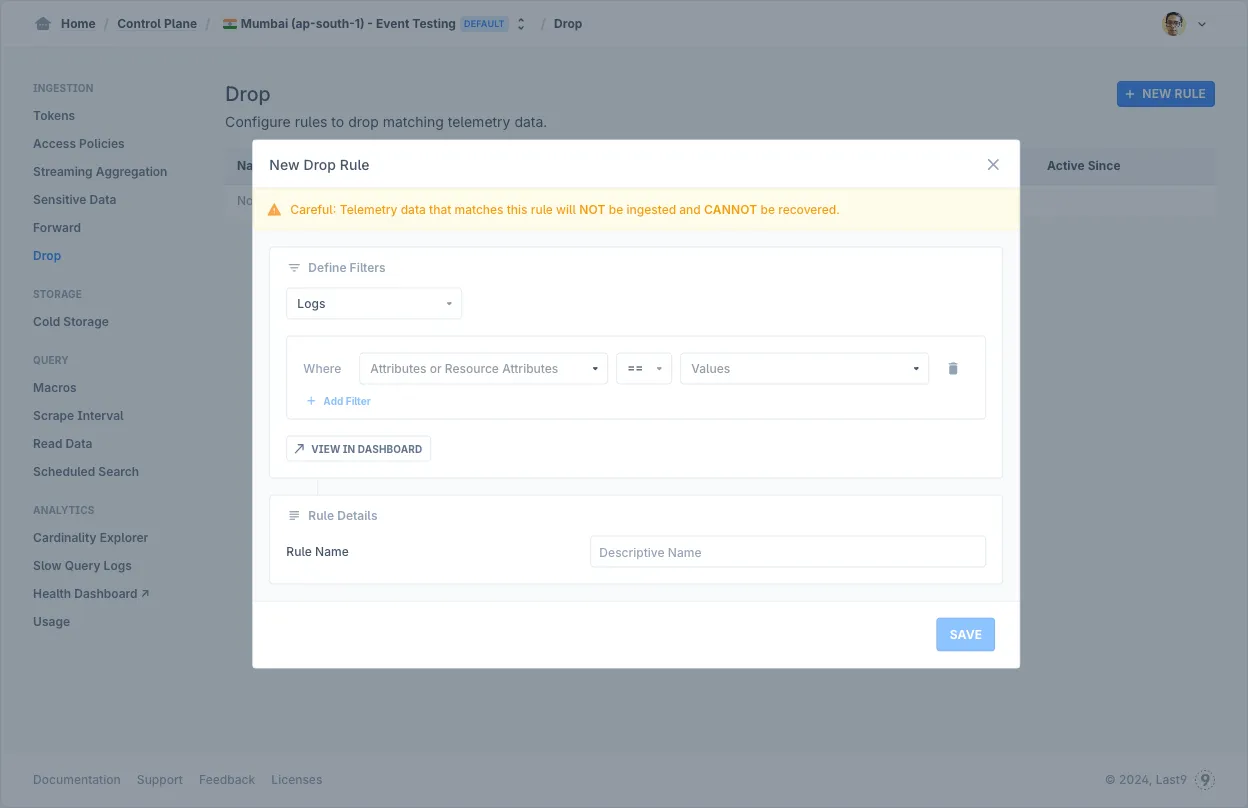1248x808 pixels.
Task: Click the user avatar picture
Action: tap(1174, 24)
